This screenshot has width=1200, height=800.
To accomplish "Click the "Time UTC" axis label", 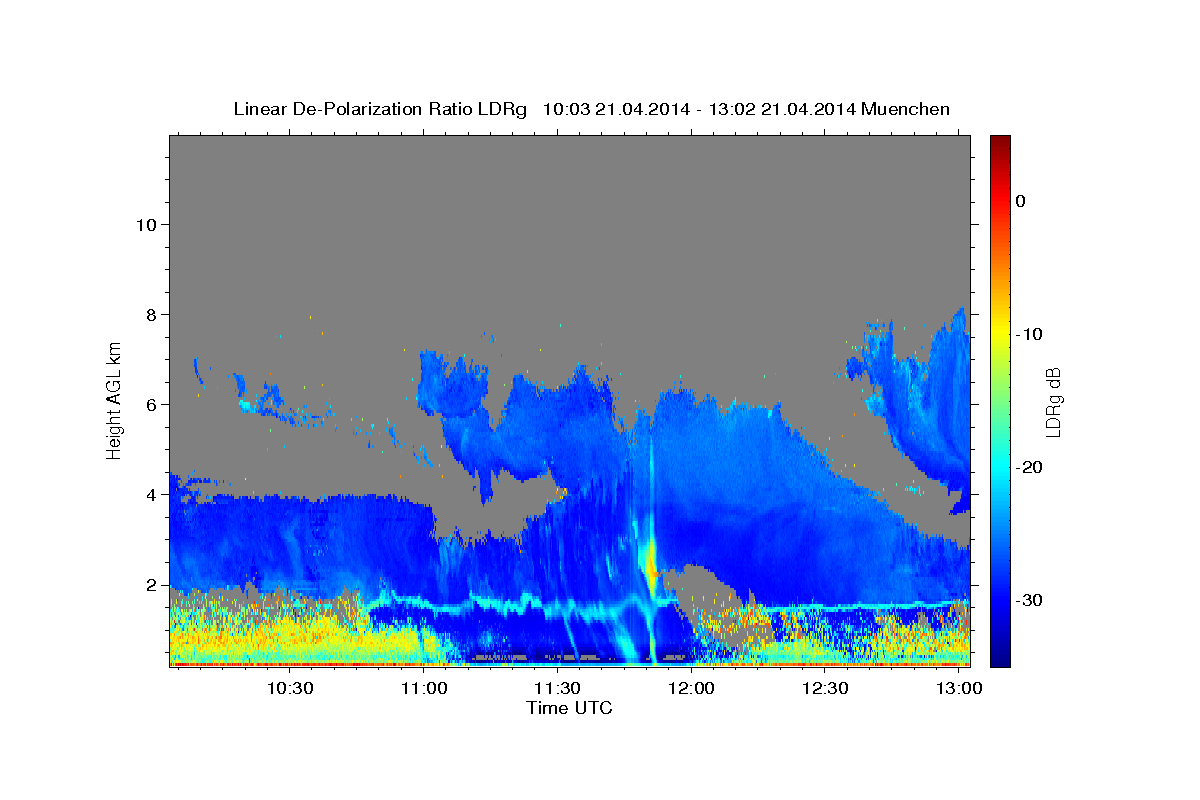I will tap(569, 708).
